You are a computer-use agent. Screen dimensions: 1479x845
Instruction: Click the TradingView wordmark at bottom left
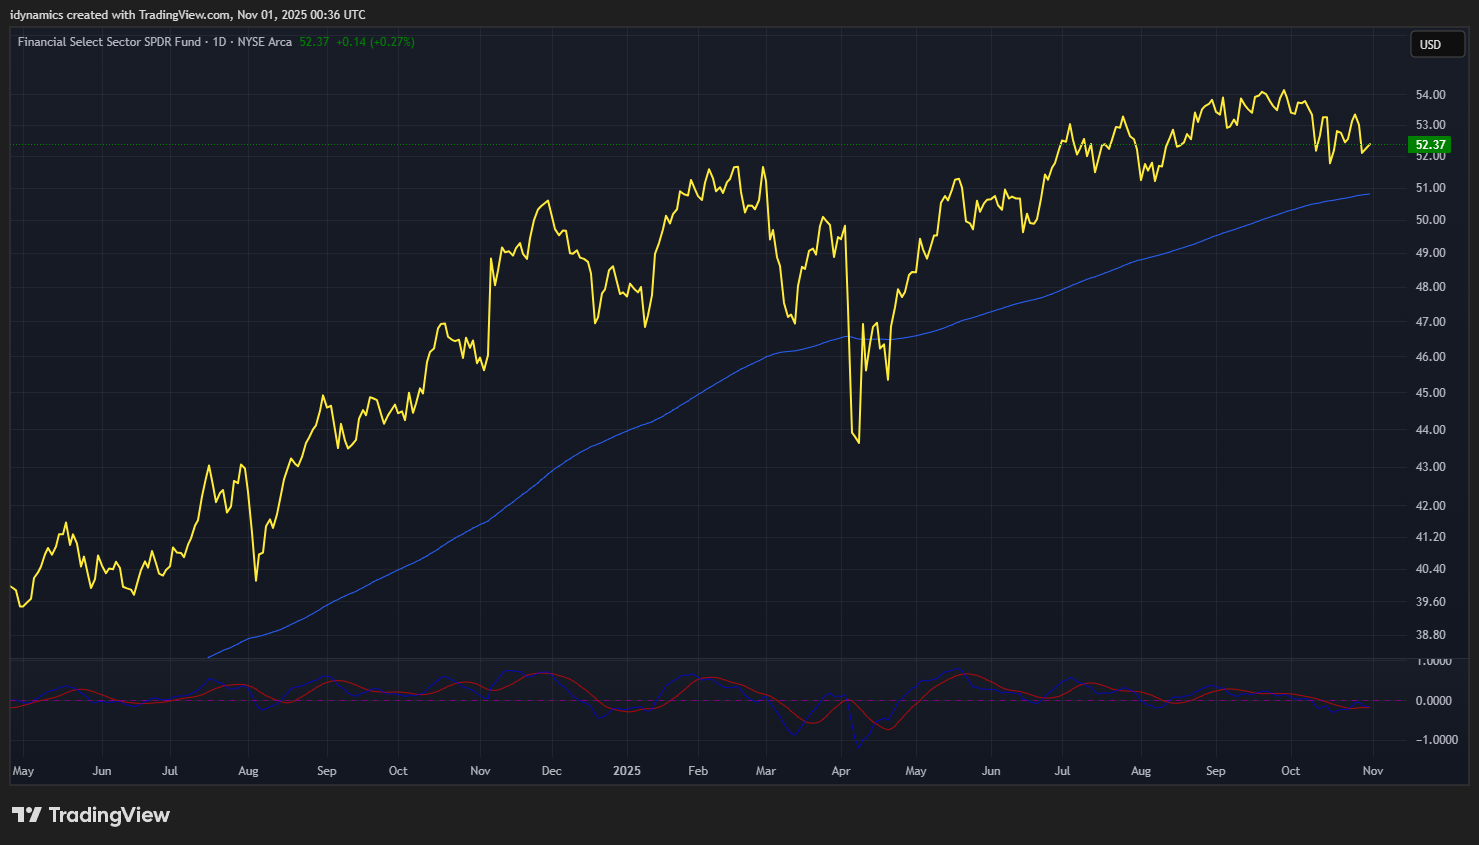coord(109,815)
